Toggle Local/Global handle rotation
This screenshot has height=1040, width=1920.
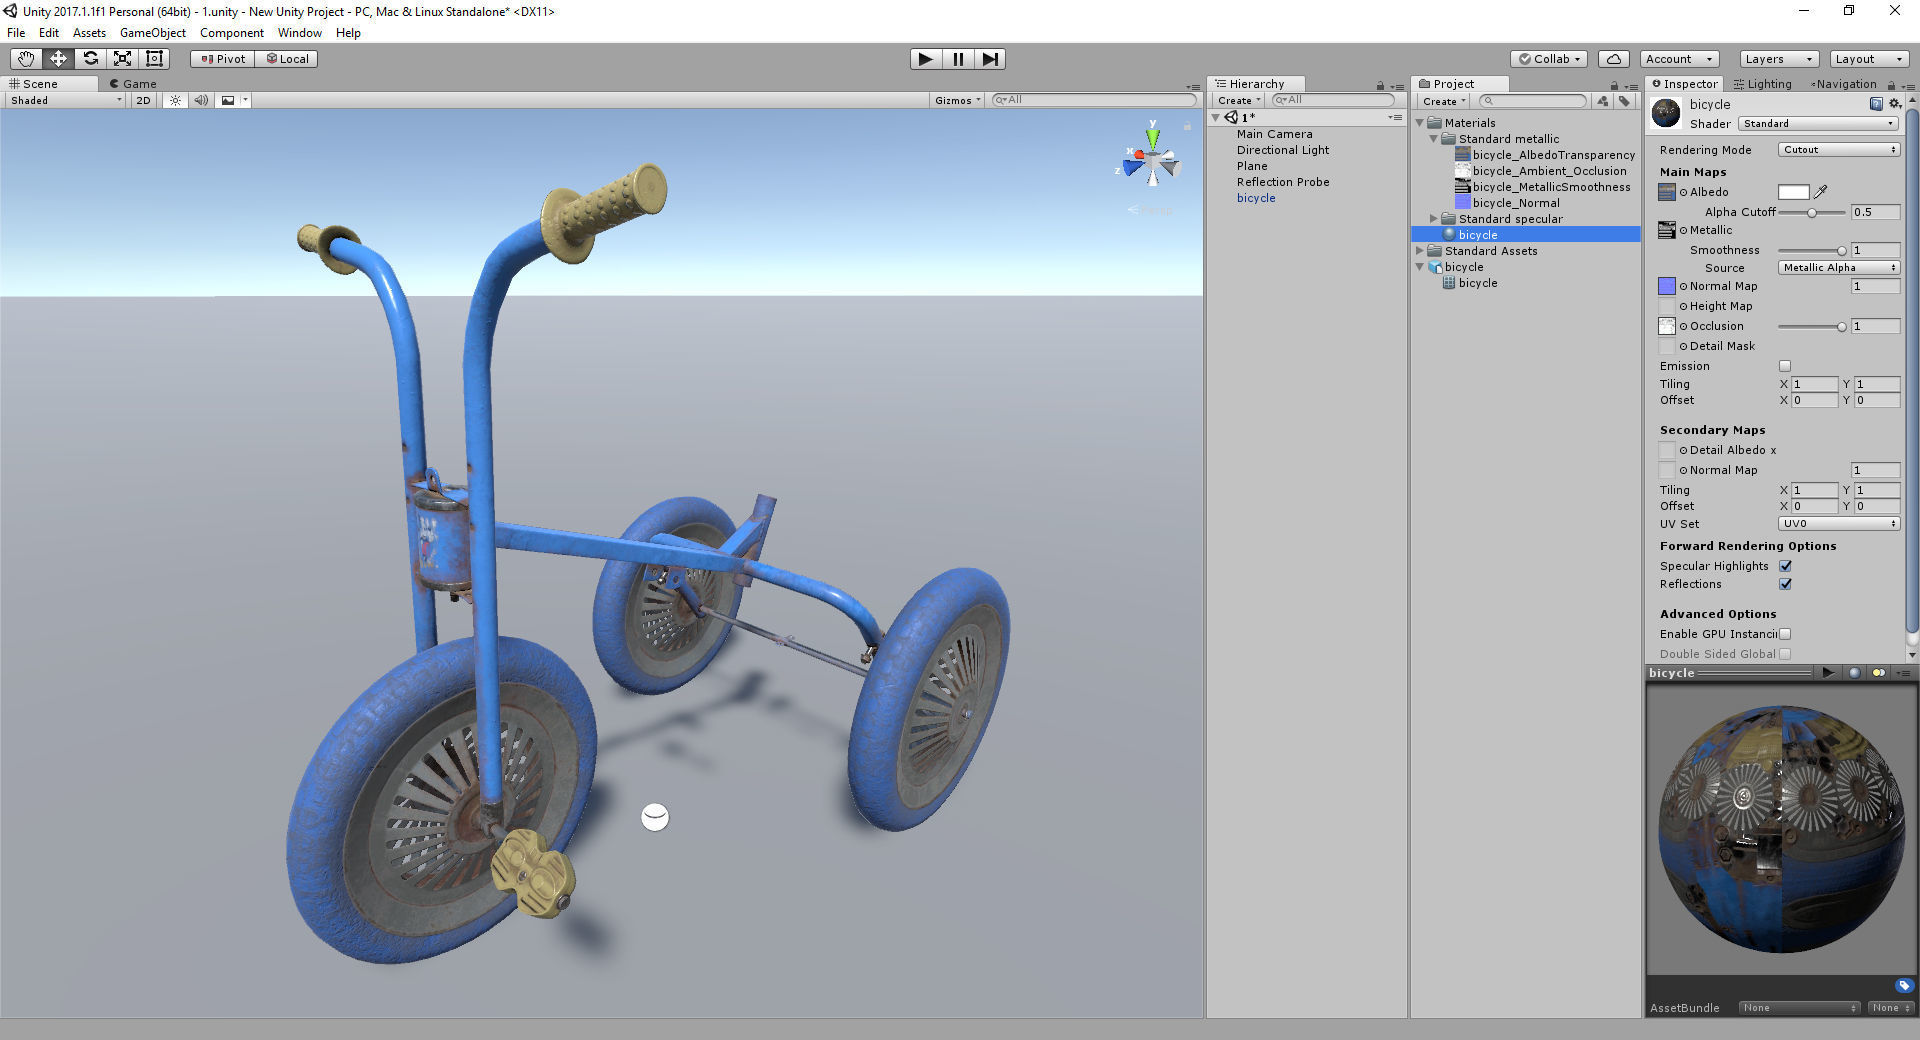[287, 59]
